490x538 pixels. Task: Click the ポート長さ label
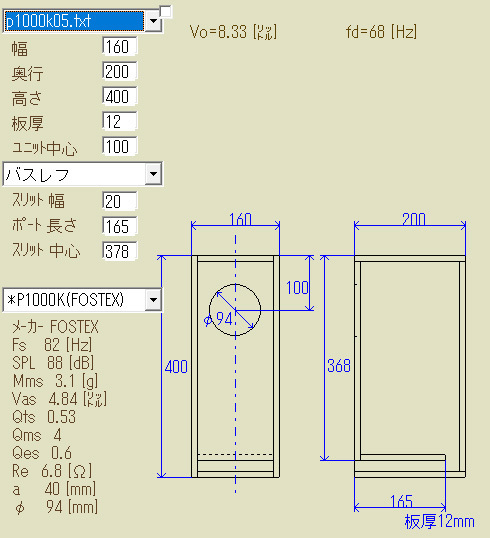tap(44, 225)
